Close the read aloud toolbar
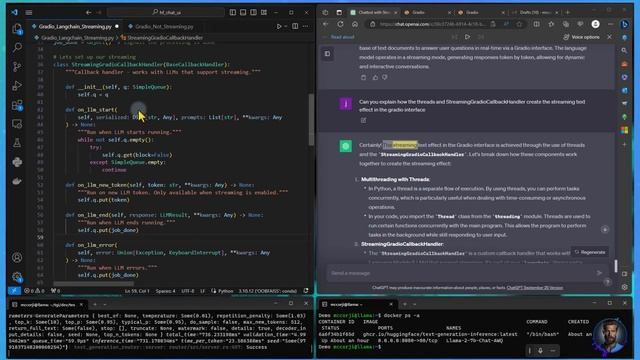The image size is (640, 360). [609, 37]
